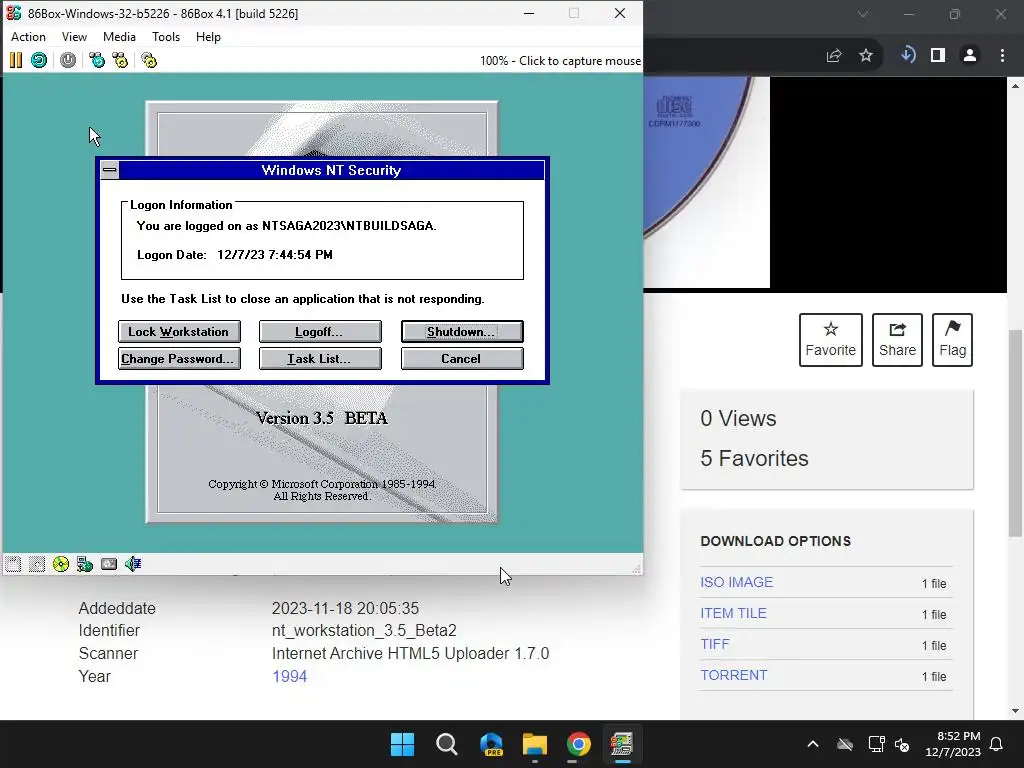Open the Help menu in 86Box
1024x768 pixels.
coord(208,37)
